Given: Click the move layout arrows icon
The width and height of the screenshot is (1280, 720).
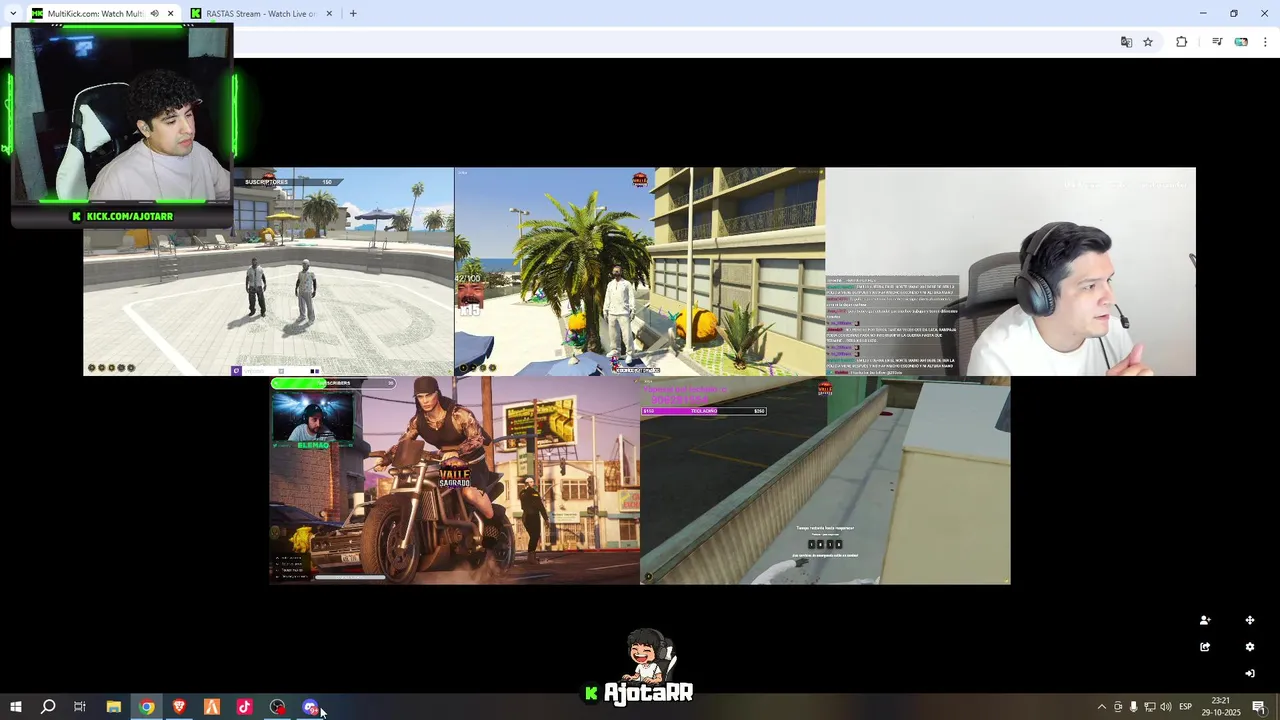Looking at the screenshot, I should pos(1249,620).
